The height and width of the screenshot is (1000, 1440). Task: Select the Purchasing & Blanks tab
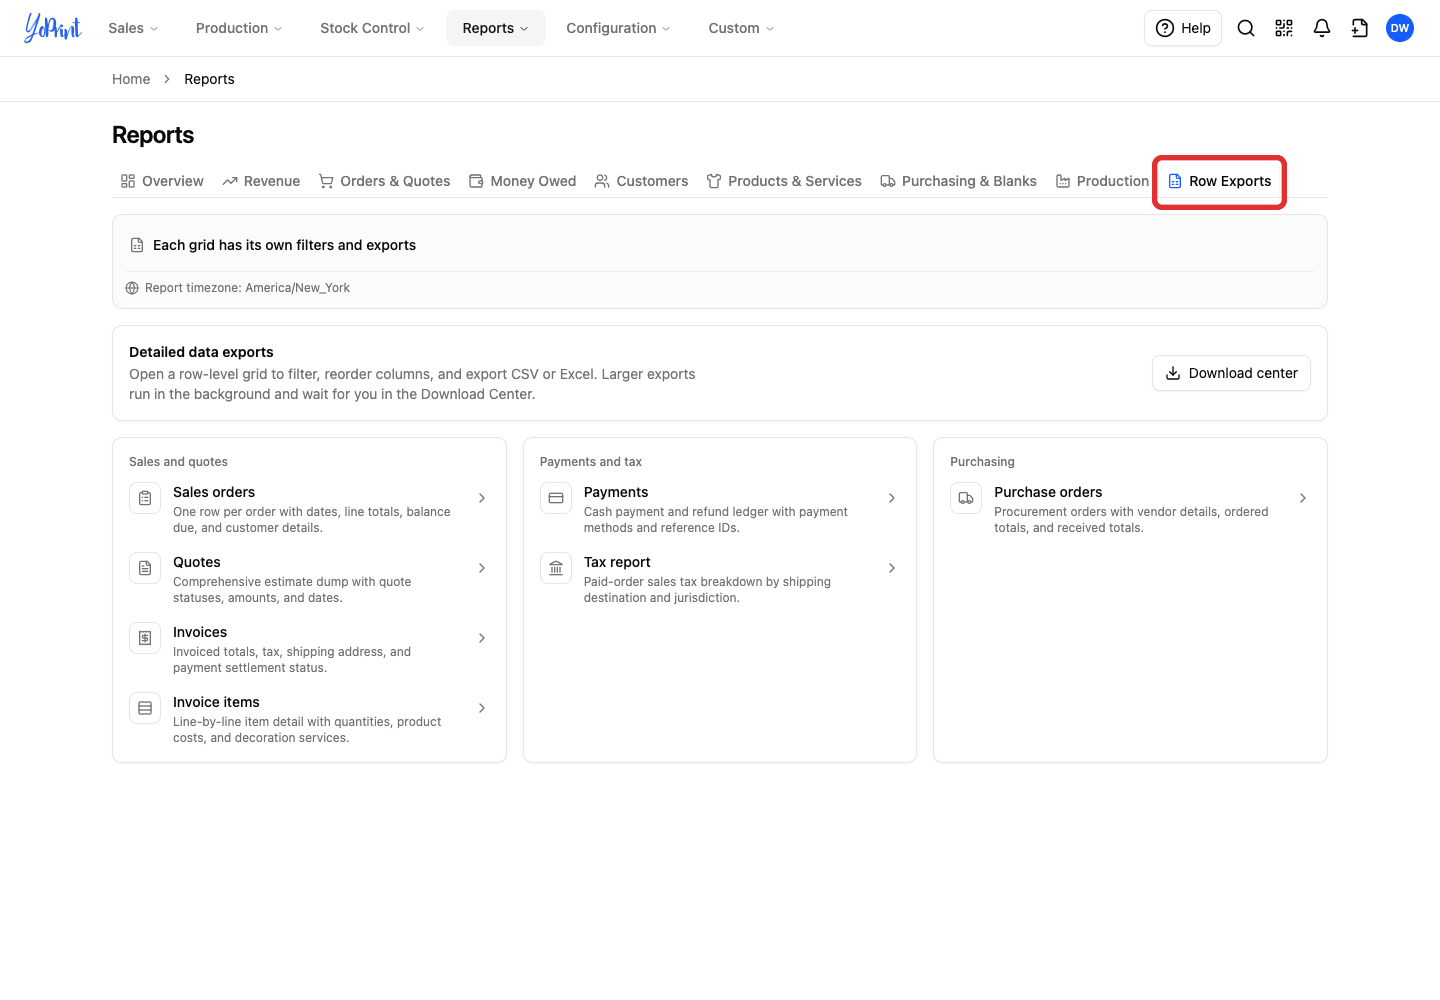point(958,181)
